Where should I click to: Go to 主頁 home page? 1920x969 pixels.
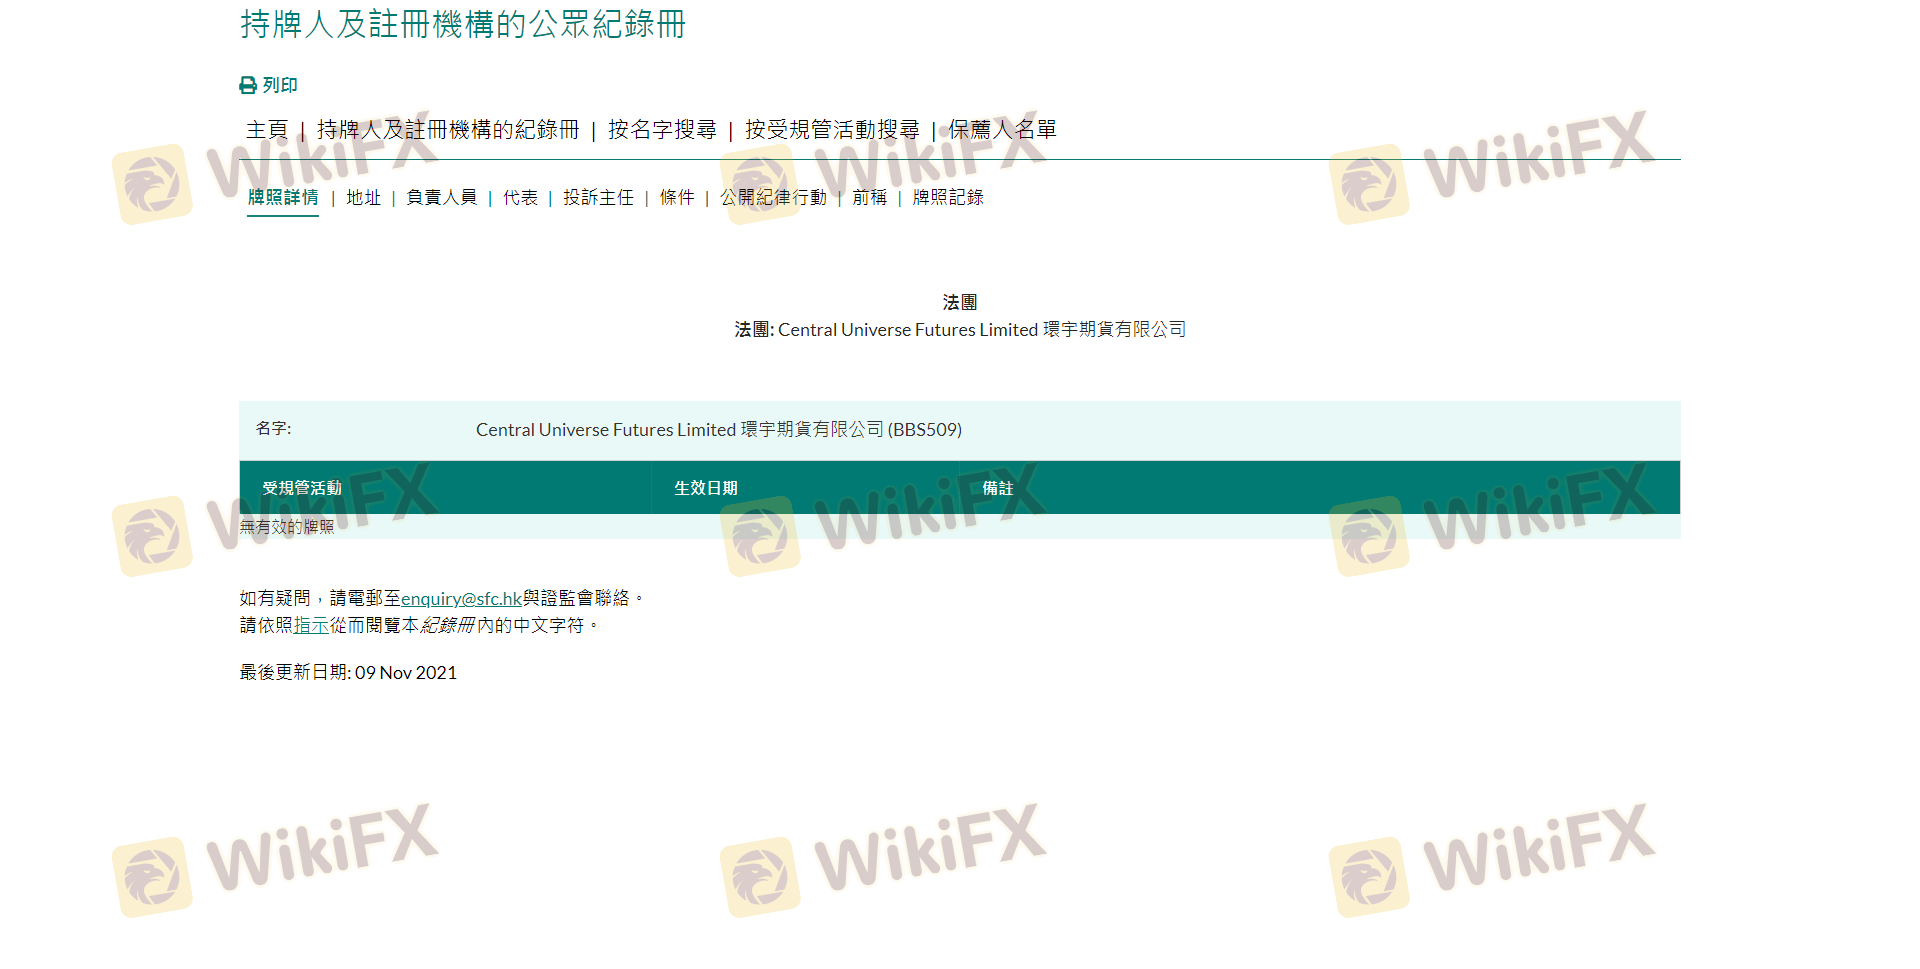[x=267, y=130]
